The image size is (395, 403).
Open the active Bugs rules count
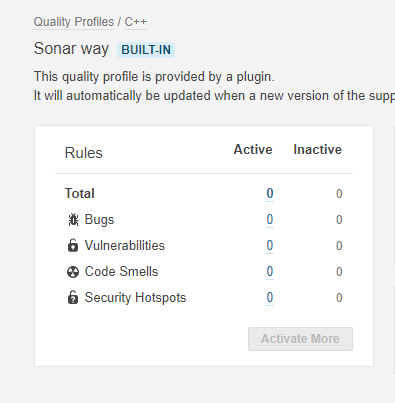(x=270, y=220)
